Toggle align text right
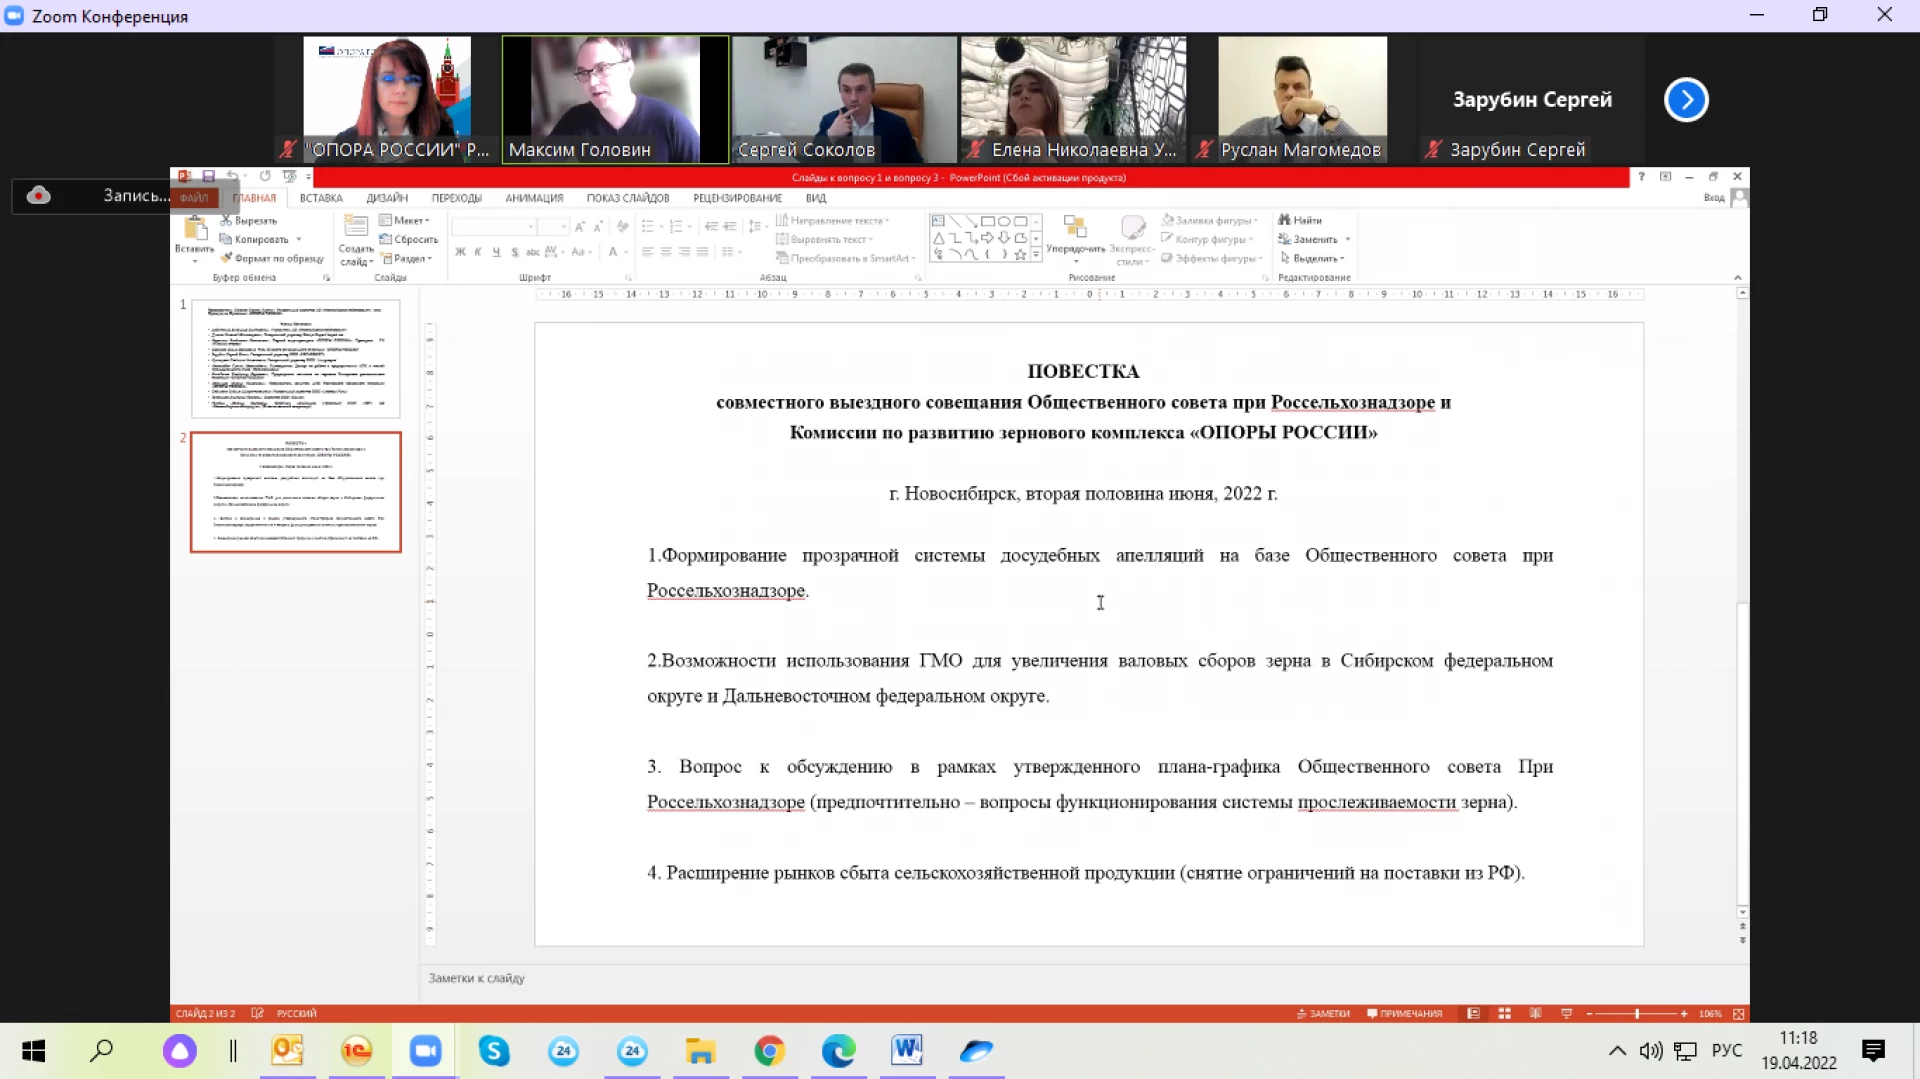Viewport: 1920px width, 1079px height. [684, 252]
